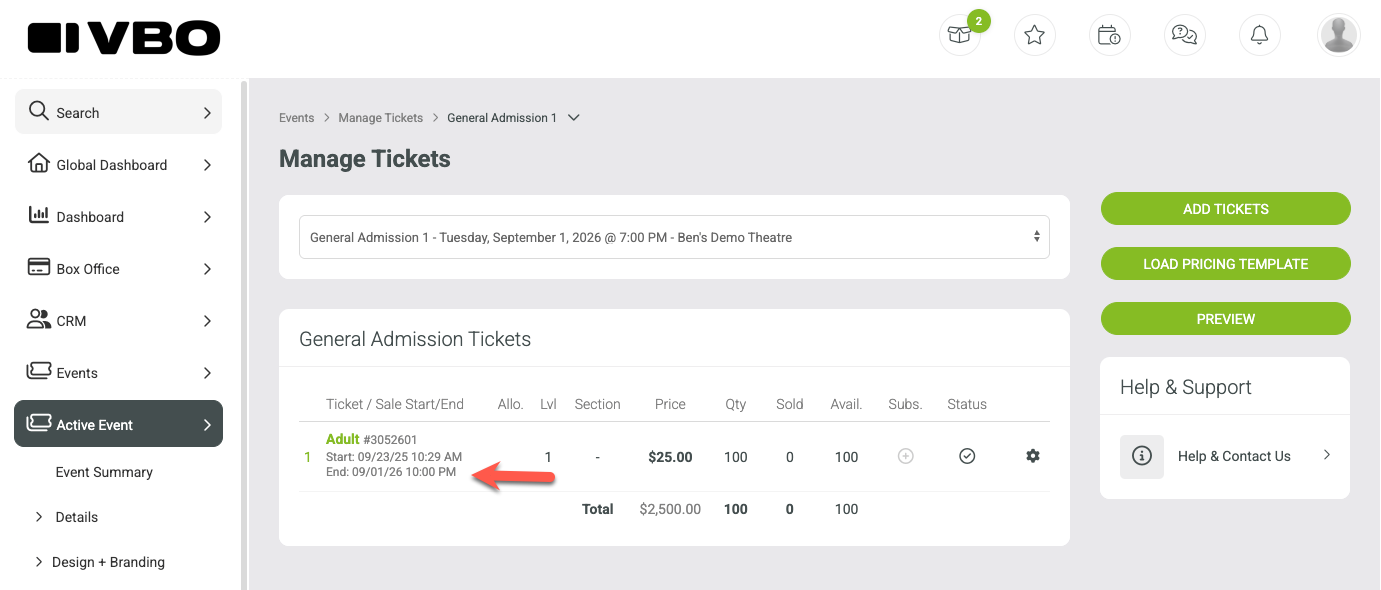The image size is (1381, 590).
Task: Toggle the Adult ticket status checkmark
Action: click(x=967, y=456)
